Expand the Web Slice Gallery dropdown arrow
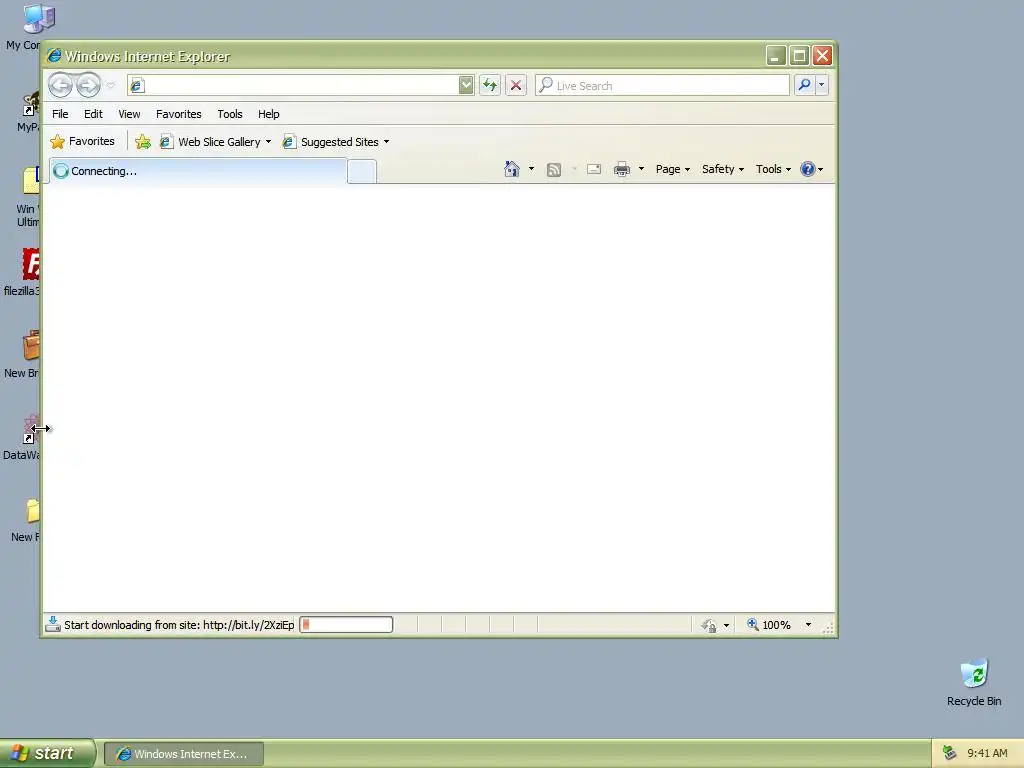Image resolution: width=1024 pixels, height=768 pixels. tap(268, 142)
